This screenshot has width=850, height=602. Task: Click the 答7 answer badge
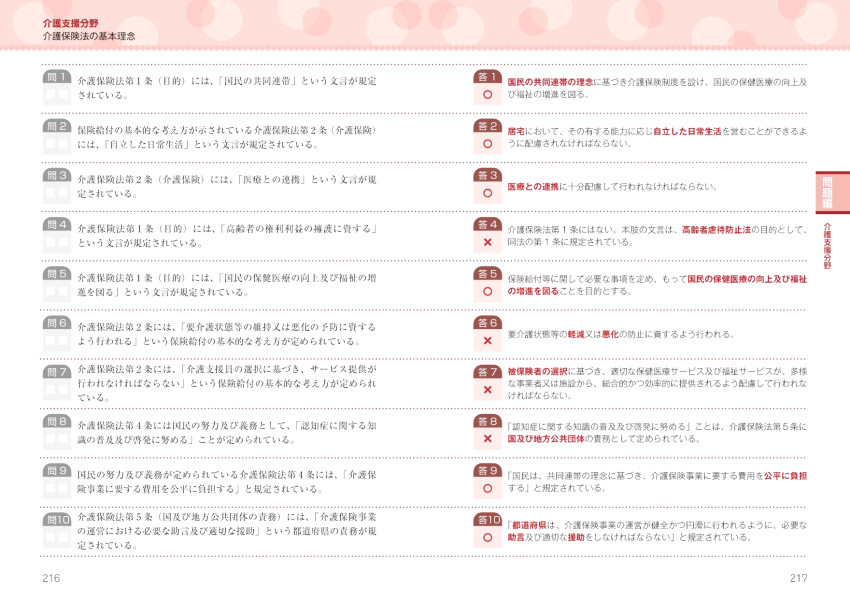point(487,372)
